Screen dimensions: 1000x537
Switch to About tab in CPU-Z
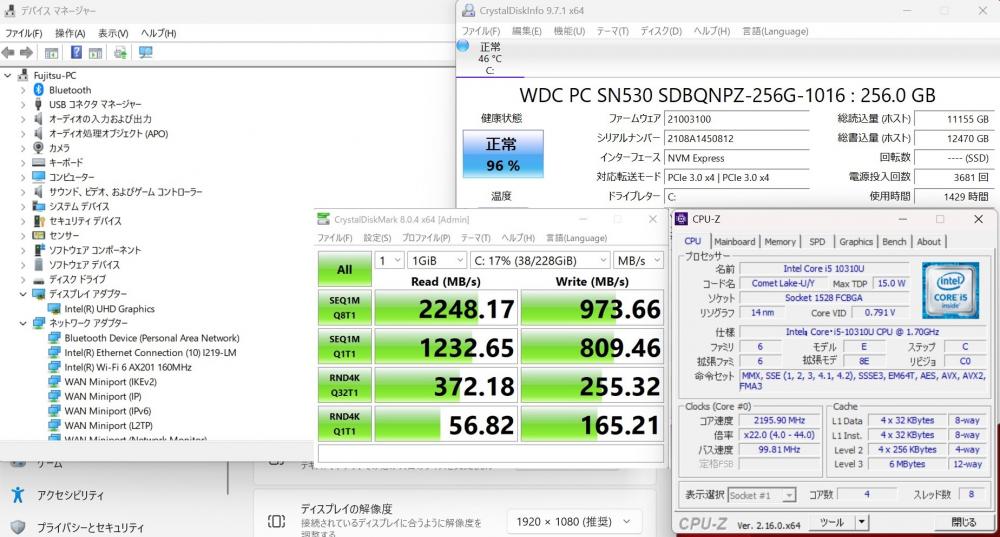(929, 242)
